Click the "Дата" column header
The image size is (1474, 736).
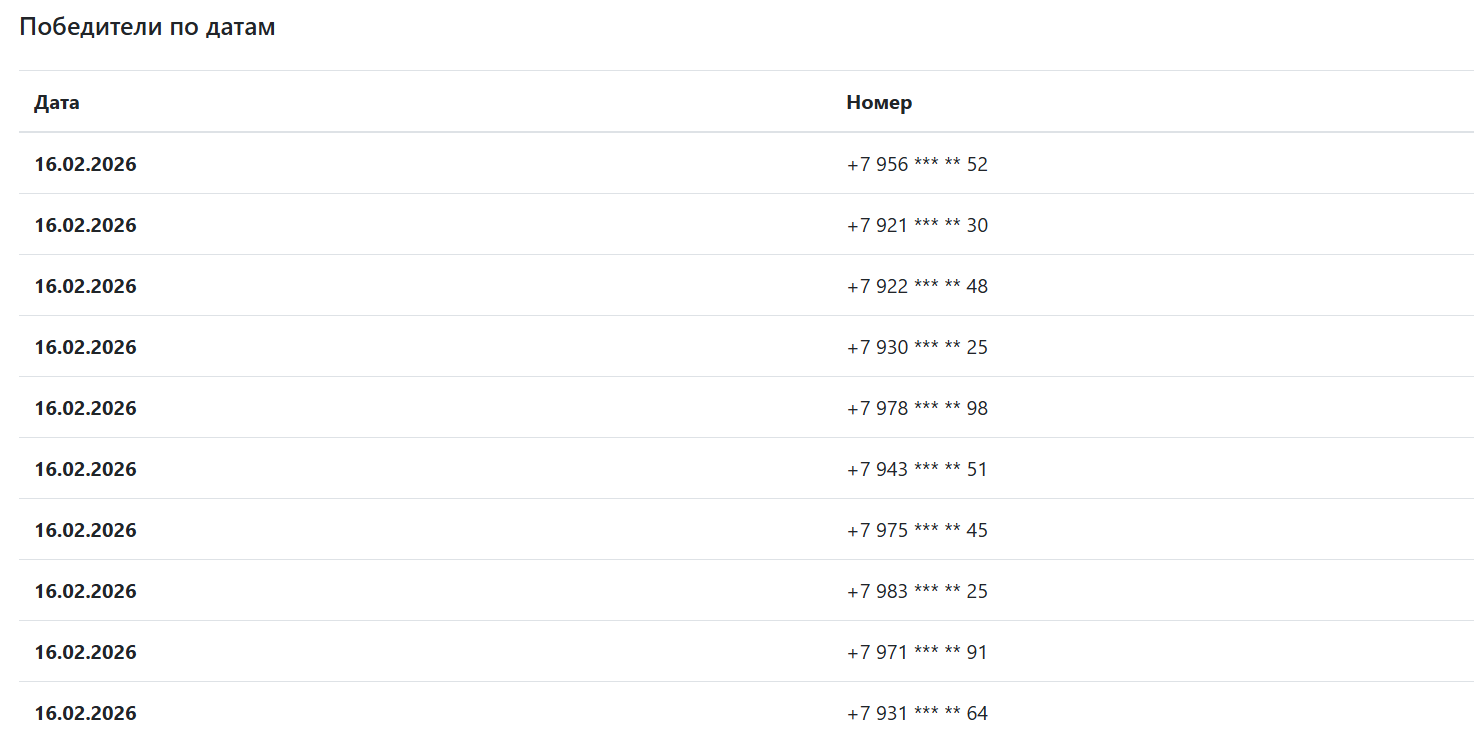(57, 102)
